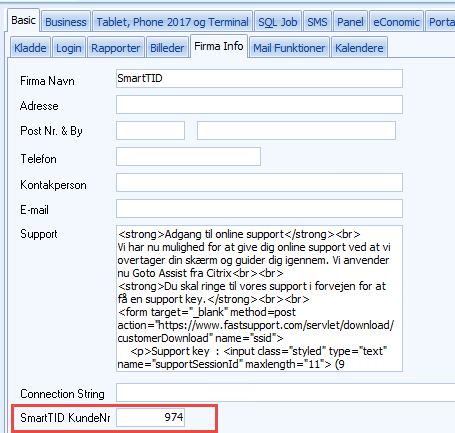Select the Firma Info sub-tab
Screen dimensions: 455x433
click(x=219, y=46)
